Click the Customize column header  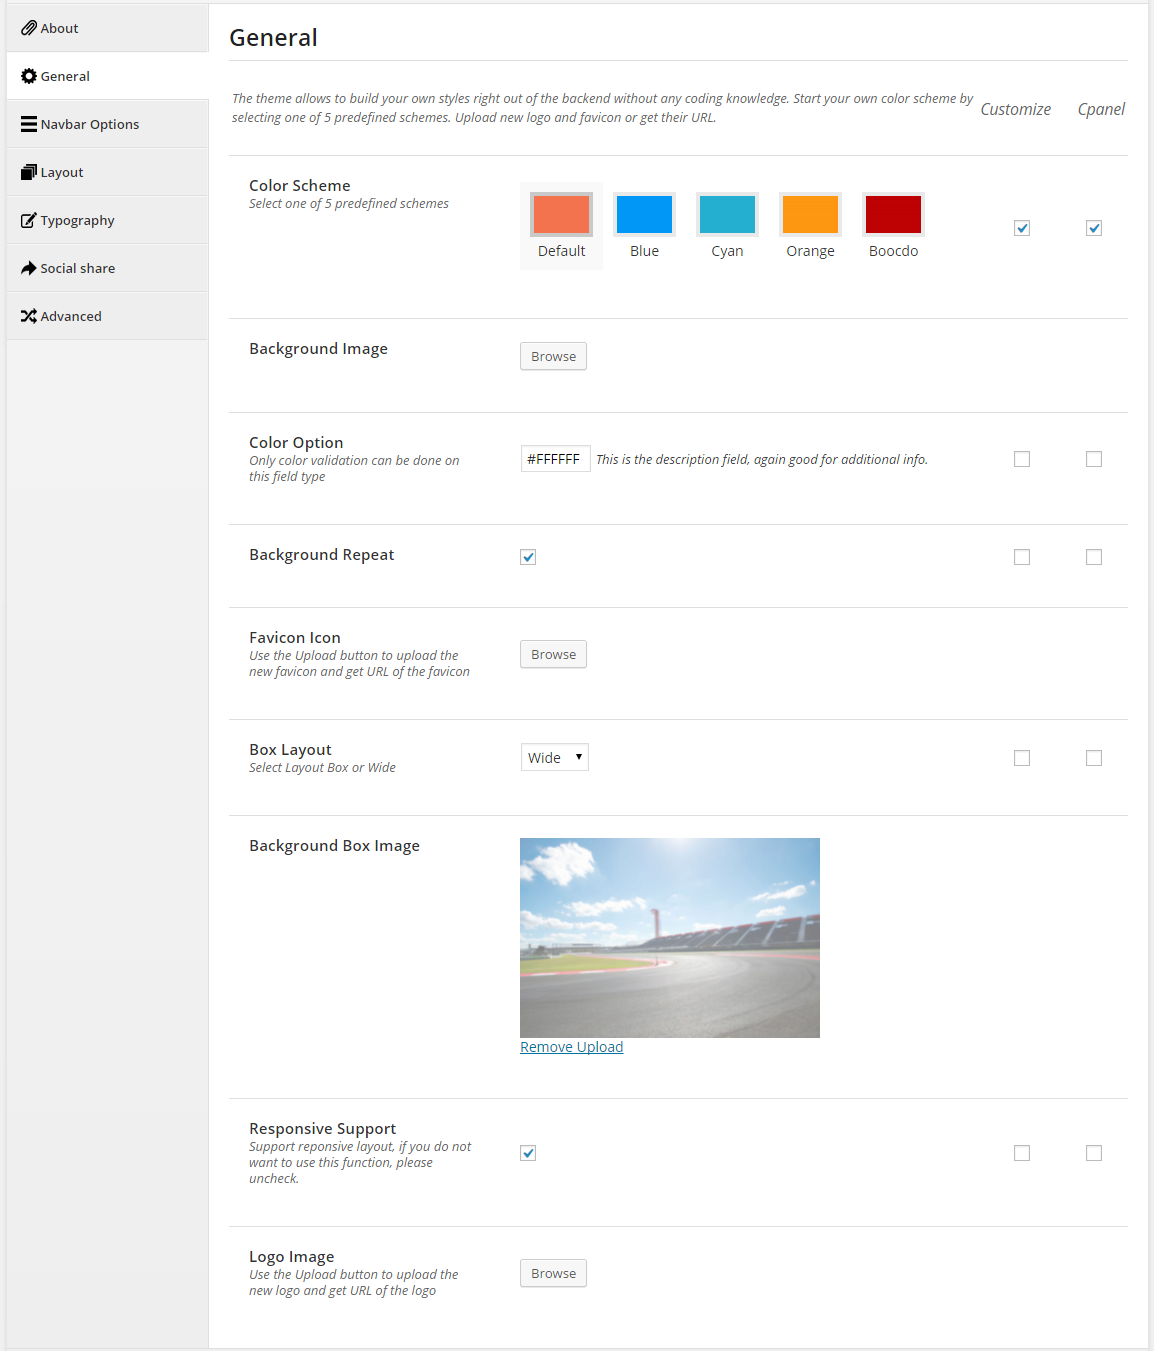1015,109
